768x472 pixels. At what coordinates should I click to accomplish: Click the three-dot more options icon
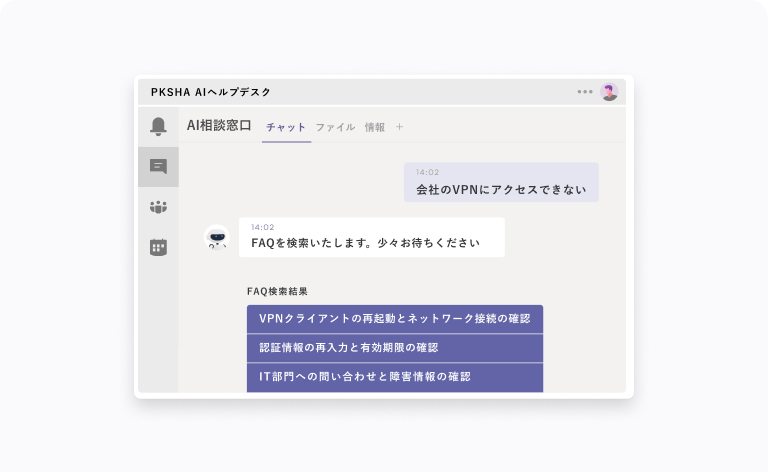coord(585,92)
